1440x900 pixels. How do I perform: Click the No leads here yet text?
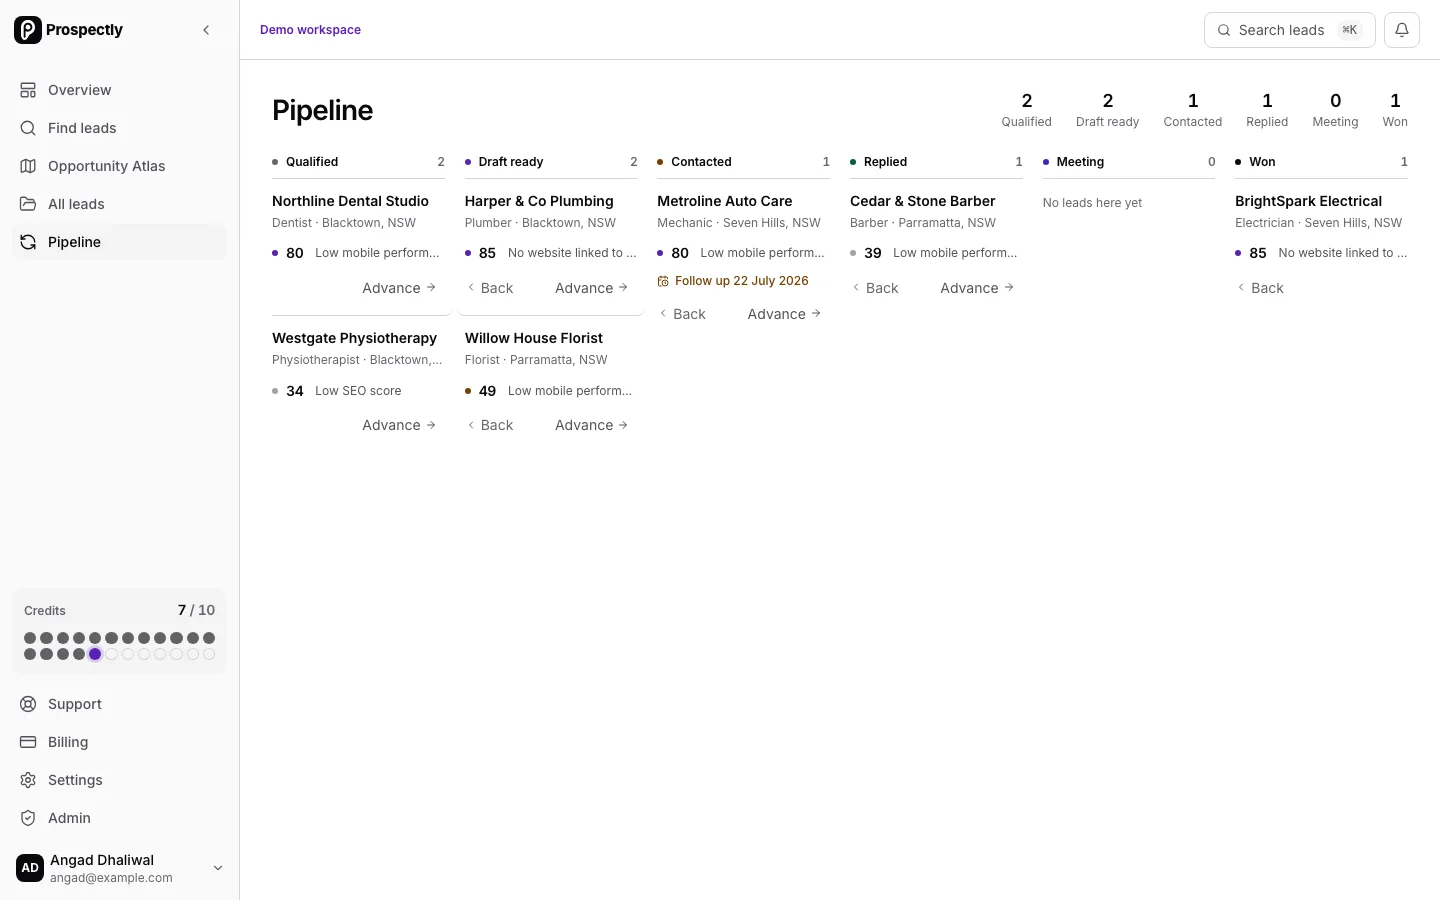point(1092,203)
